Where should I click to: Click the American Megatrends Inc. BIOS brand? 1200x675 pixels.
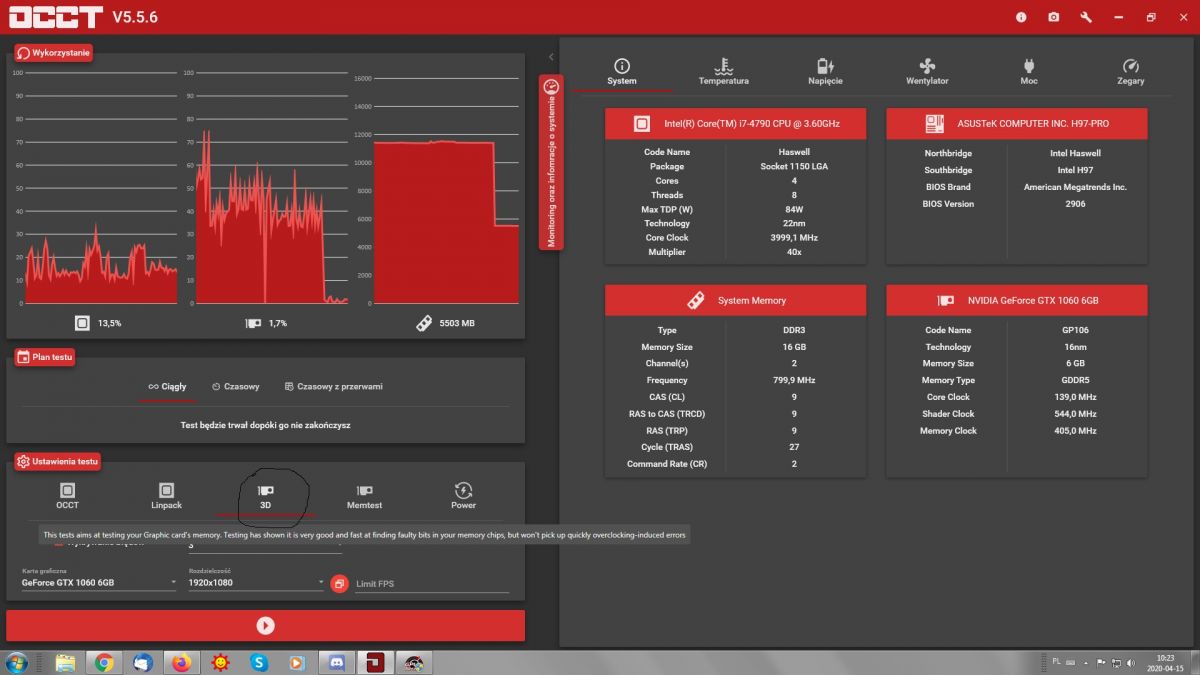pos(1075,187)
